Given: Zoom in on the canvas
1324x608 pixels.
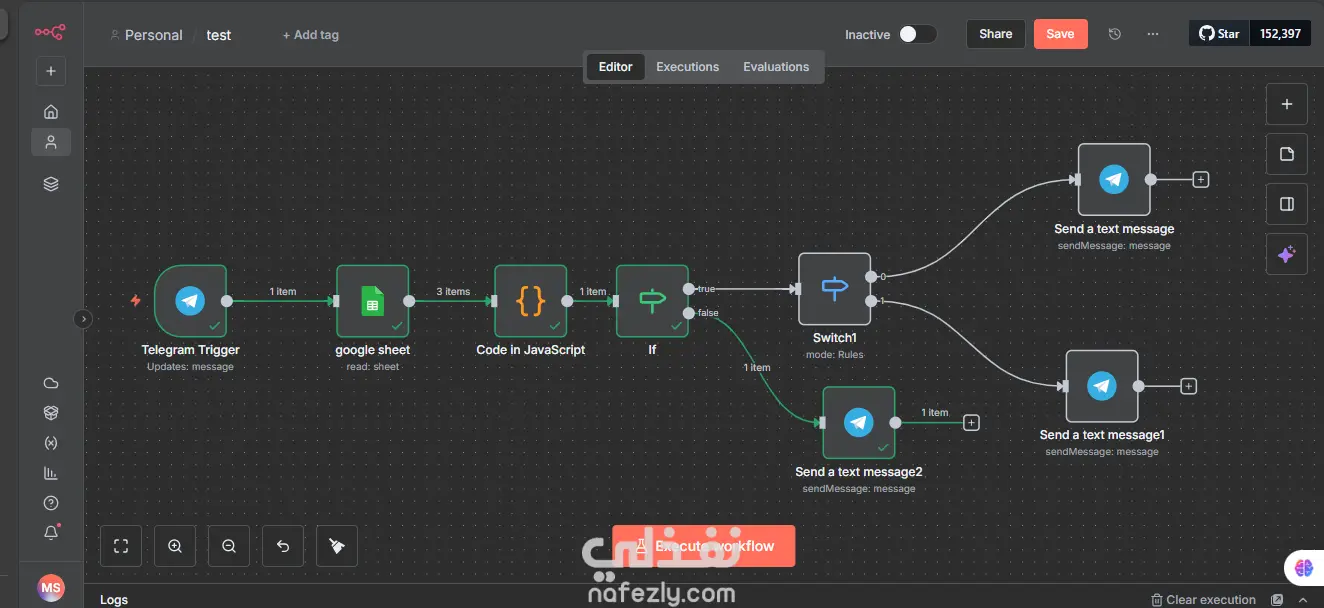Looking at the screenshot, I should click(x=175, y=546).
